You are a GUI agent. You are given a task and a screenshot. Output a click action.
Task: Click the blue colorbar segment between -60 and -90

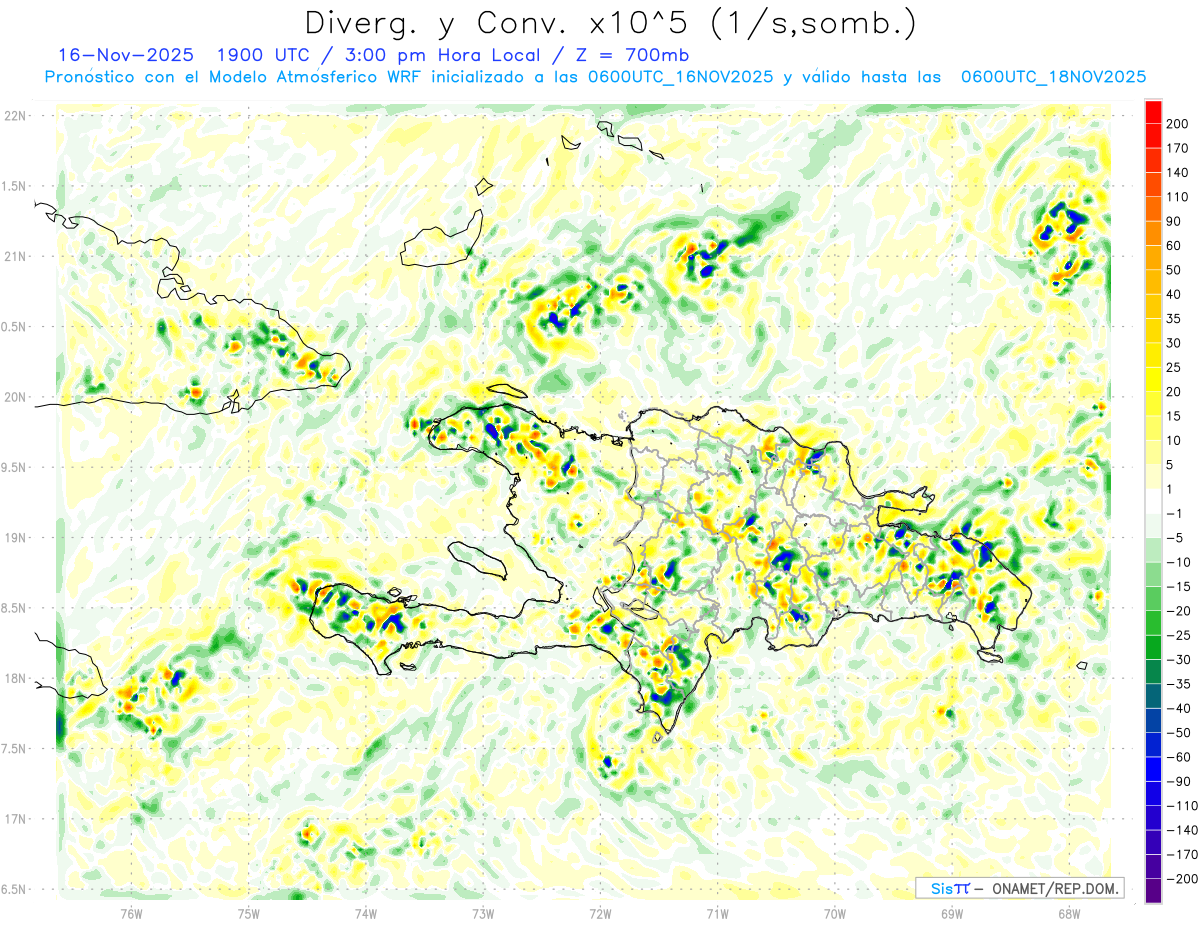(1154, 768)
